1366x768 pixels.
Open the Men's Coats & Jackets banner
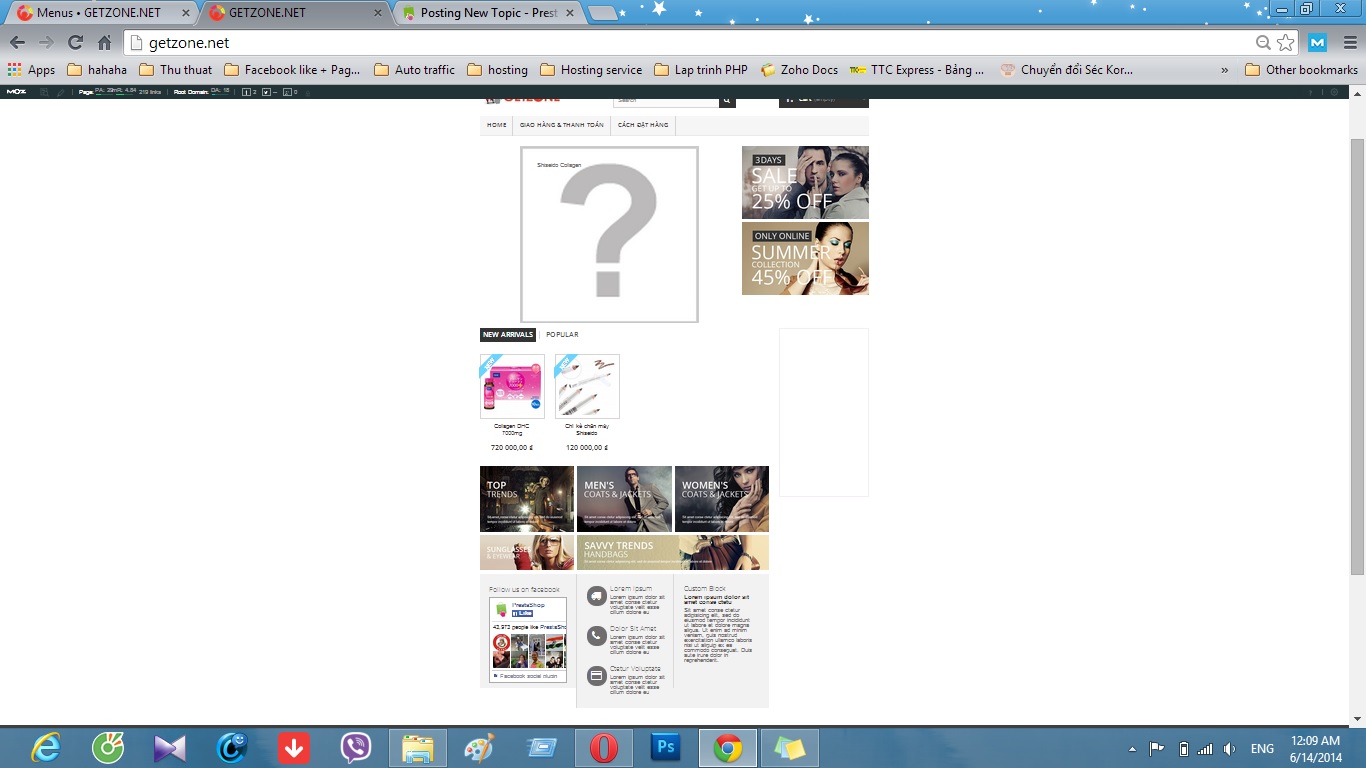(624, 499)
